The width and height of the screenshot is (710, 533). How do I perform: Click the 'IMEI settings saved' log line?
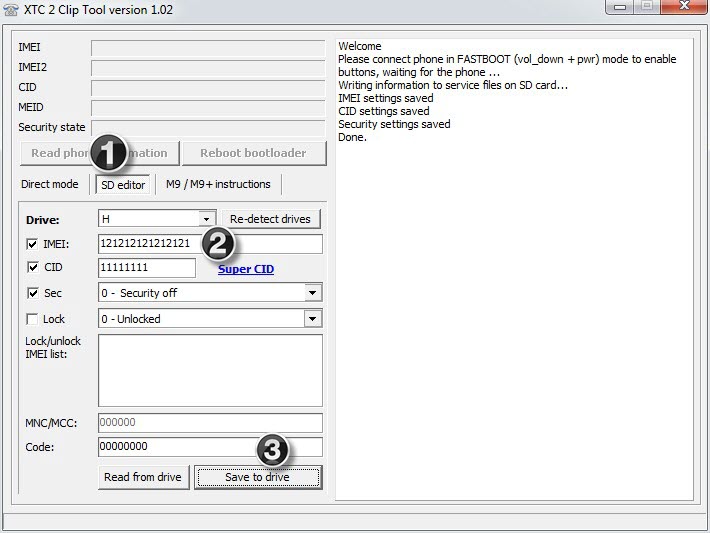pos(386,98)
